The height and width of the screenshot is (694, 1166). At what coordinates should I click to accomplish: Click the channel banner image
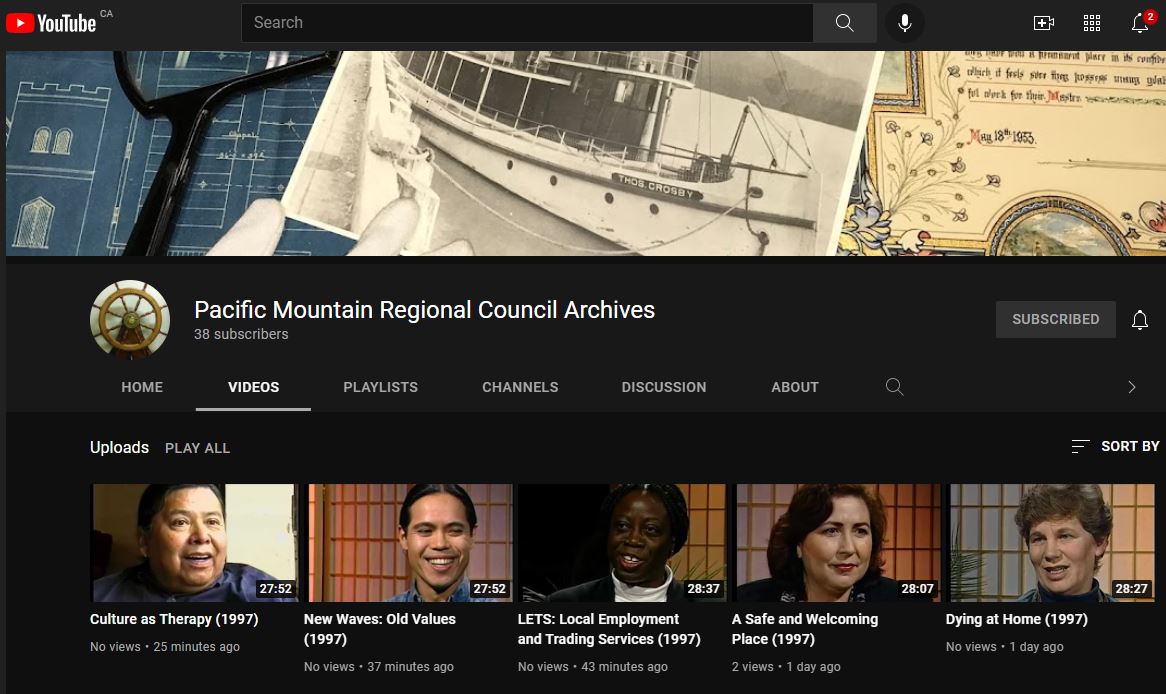(586, 153)
